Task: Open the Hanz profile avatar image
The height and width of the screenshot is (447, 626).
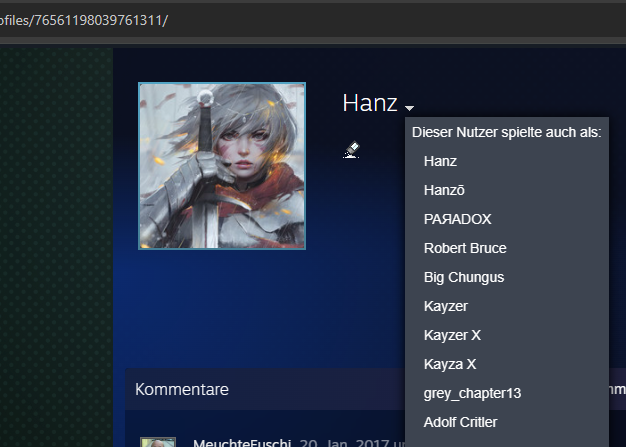Action: (222, 166)
